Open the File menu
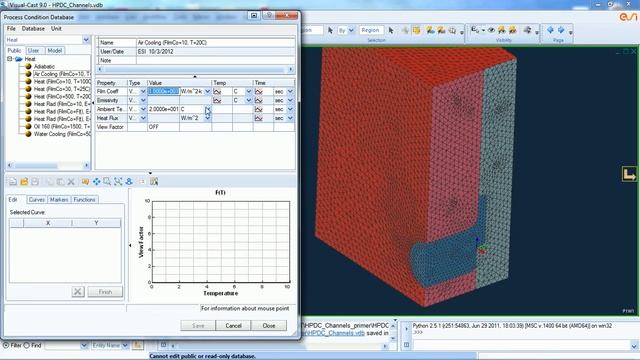Image resolution: width=640 pixels, height=360 pixels. (11, 29)
